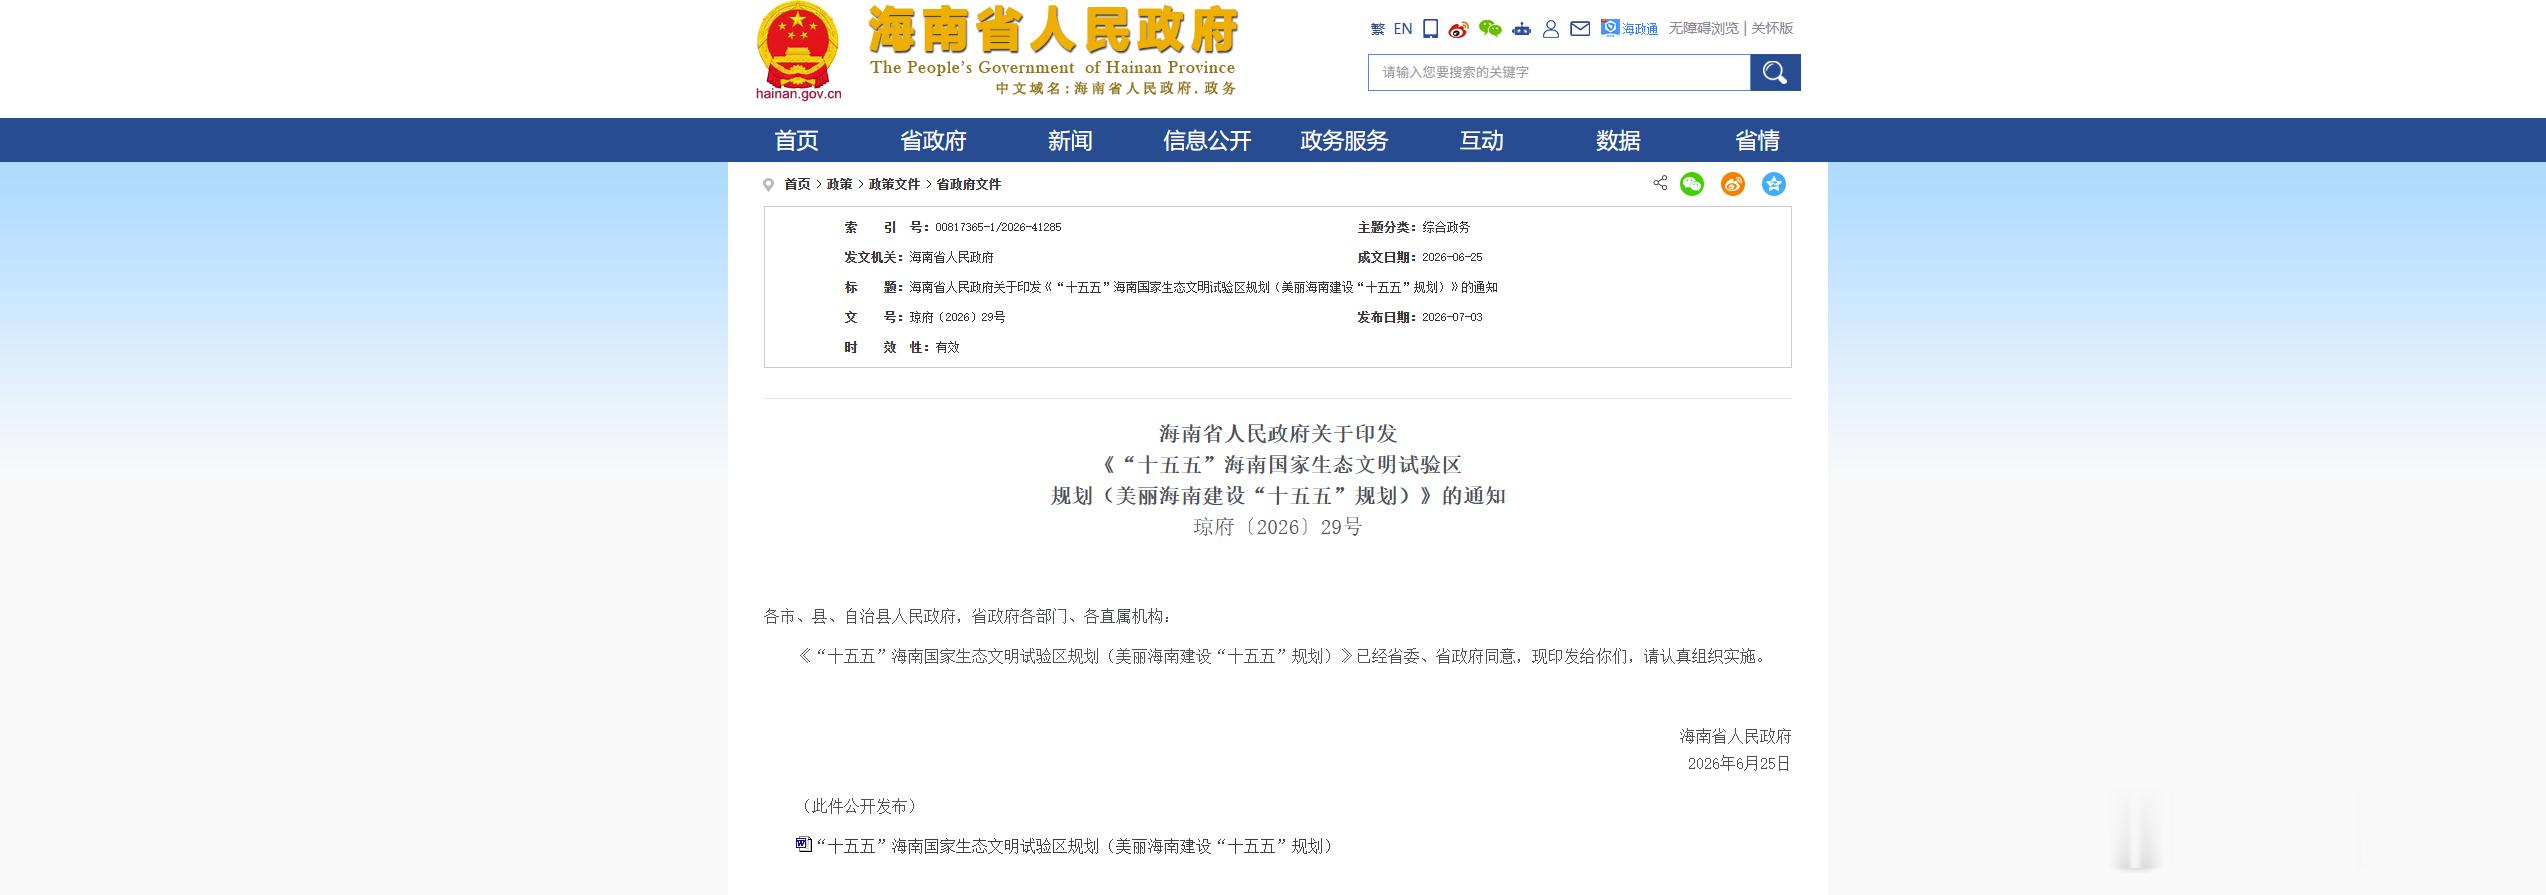This screenshot has width=2546, height=895.
Task: Click the 标题 row in the info box
Action: tap(1171, 288)
